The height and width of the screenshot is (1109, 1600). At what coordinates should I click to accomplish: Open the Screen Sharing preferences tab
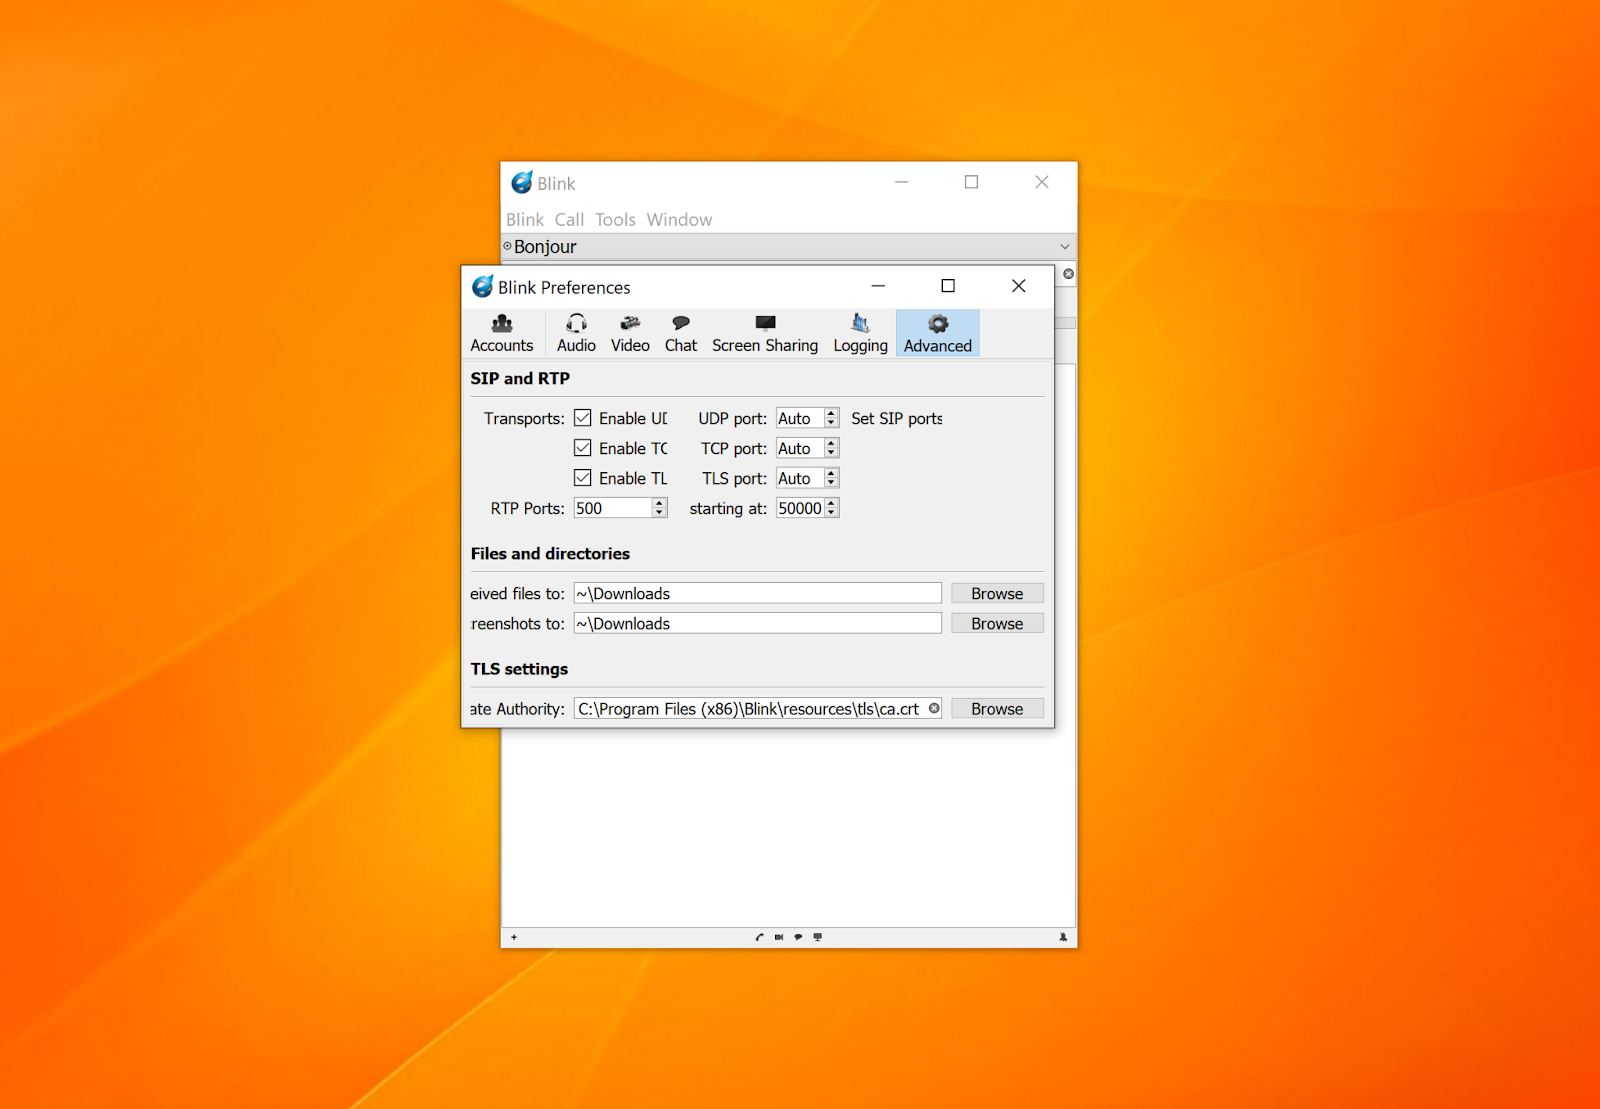[765, 333]
